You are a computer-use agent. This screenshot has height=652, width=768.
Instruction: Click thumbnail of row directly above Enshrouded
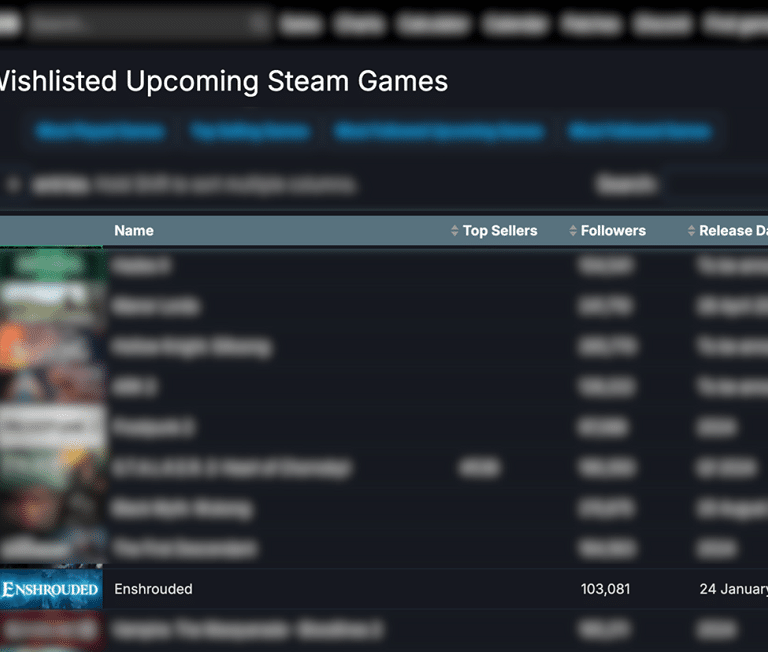(51, 548)
